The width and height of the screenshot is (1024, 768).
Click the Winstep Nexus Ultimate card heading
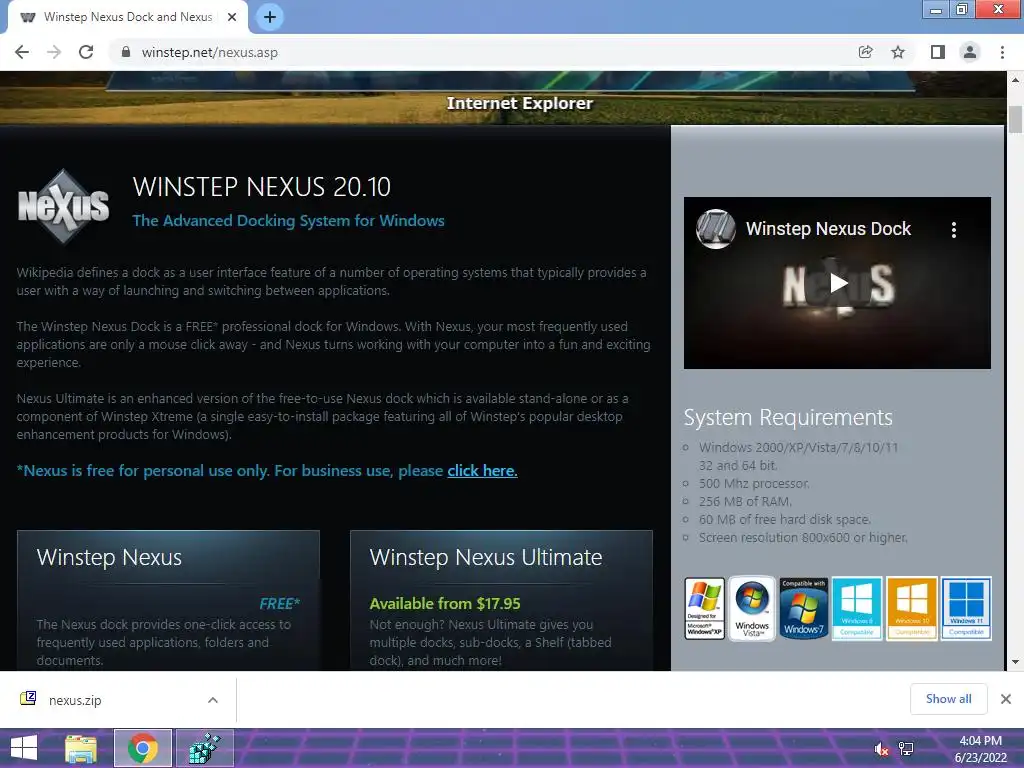pyautogui.click(x=485, y=557)
